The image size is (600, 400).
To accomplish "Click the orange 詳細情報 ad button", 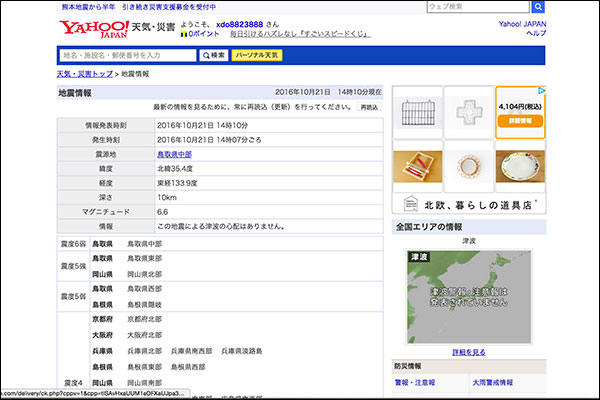I will click(x=520, y=120).
